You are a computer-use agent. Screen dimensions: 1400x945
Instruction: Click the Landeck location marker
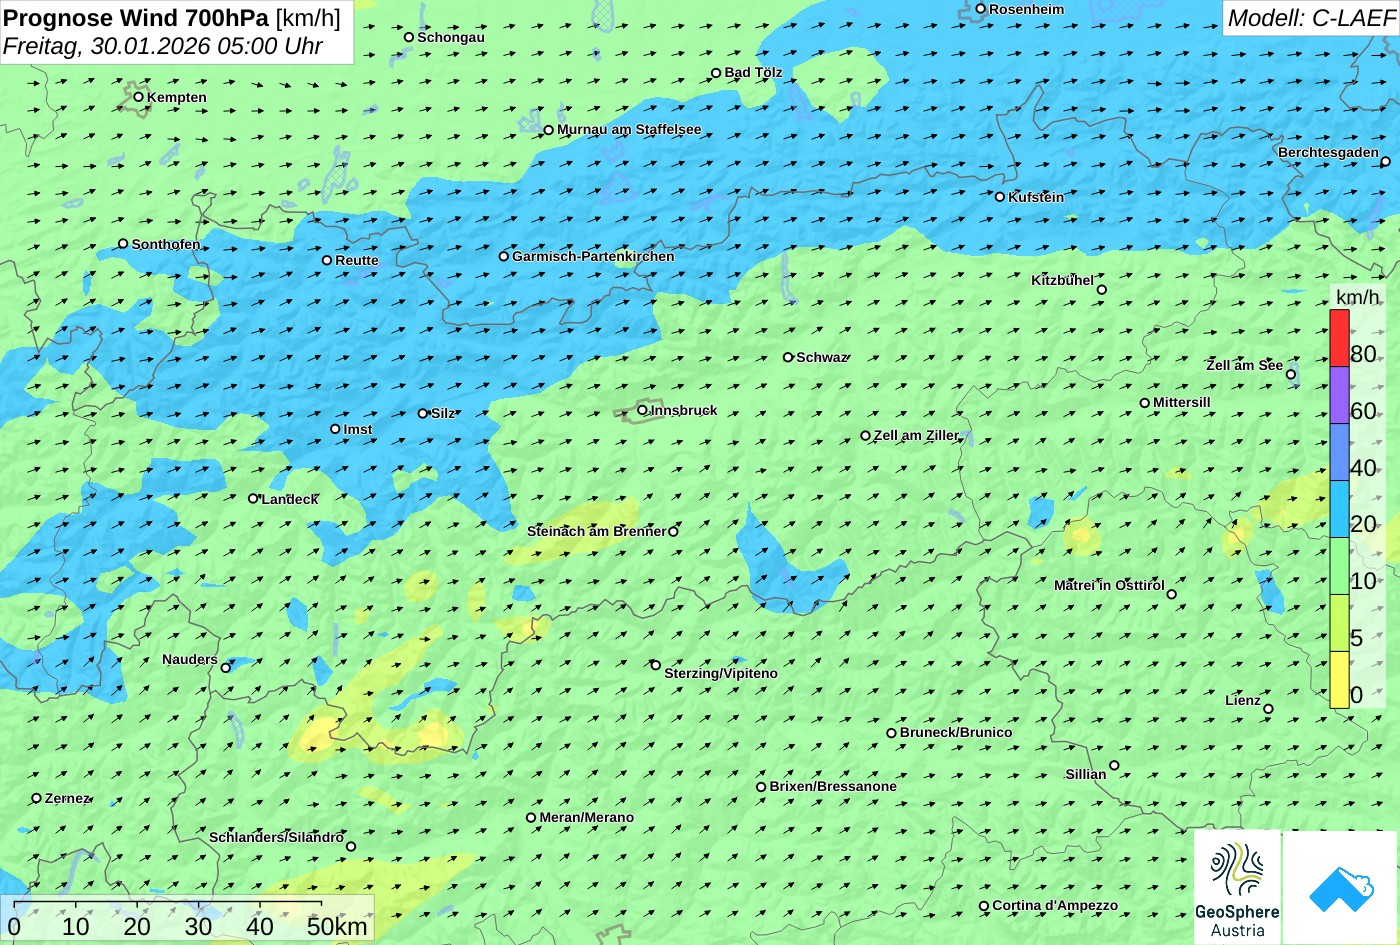[x=253, y=498]
